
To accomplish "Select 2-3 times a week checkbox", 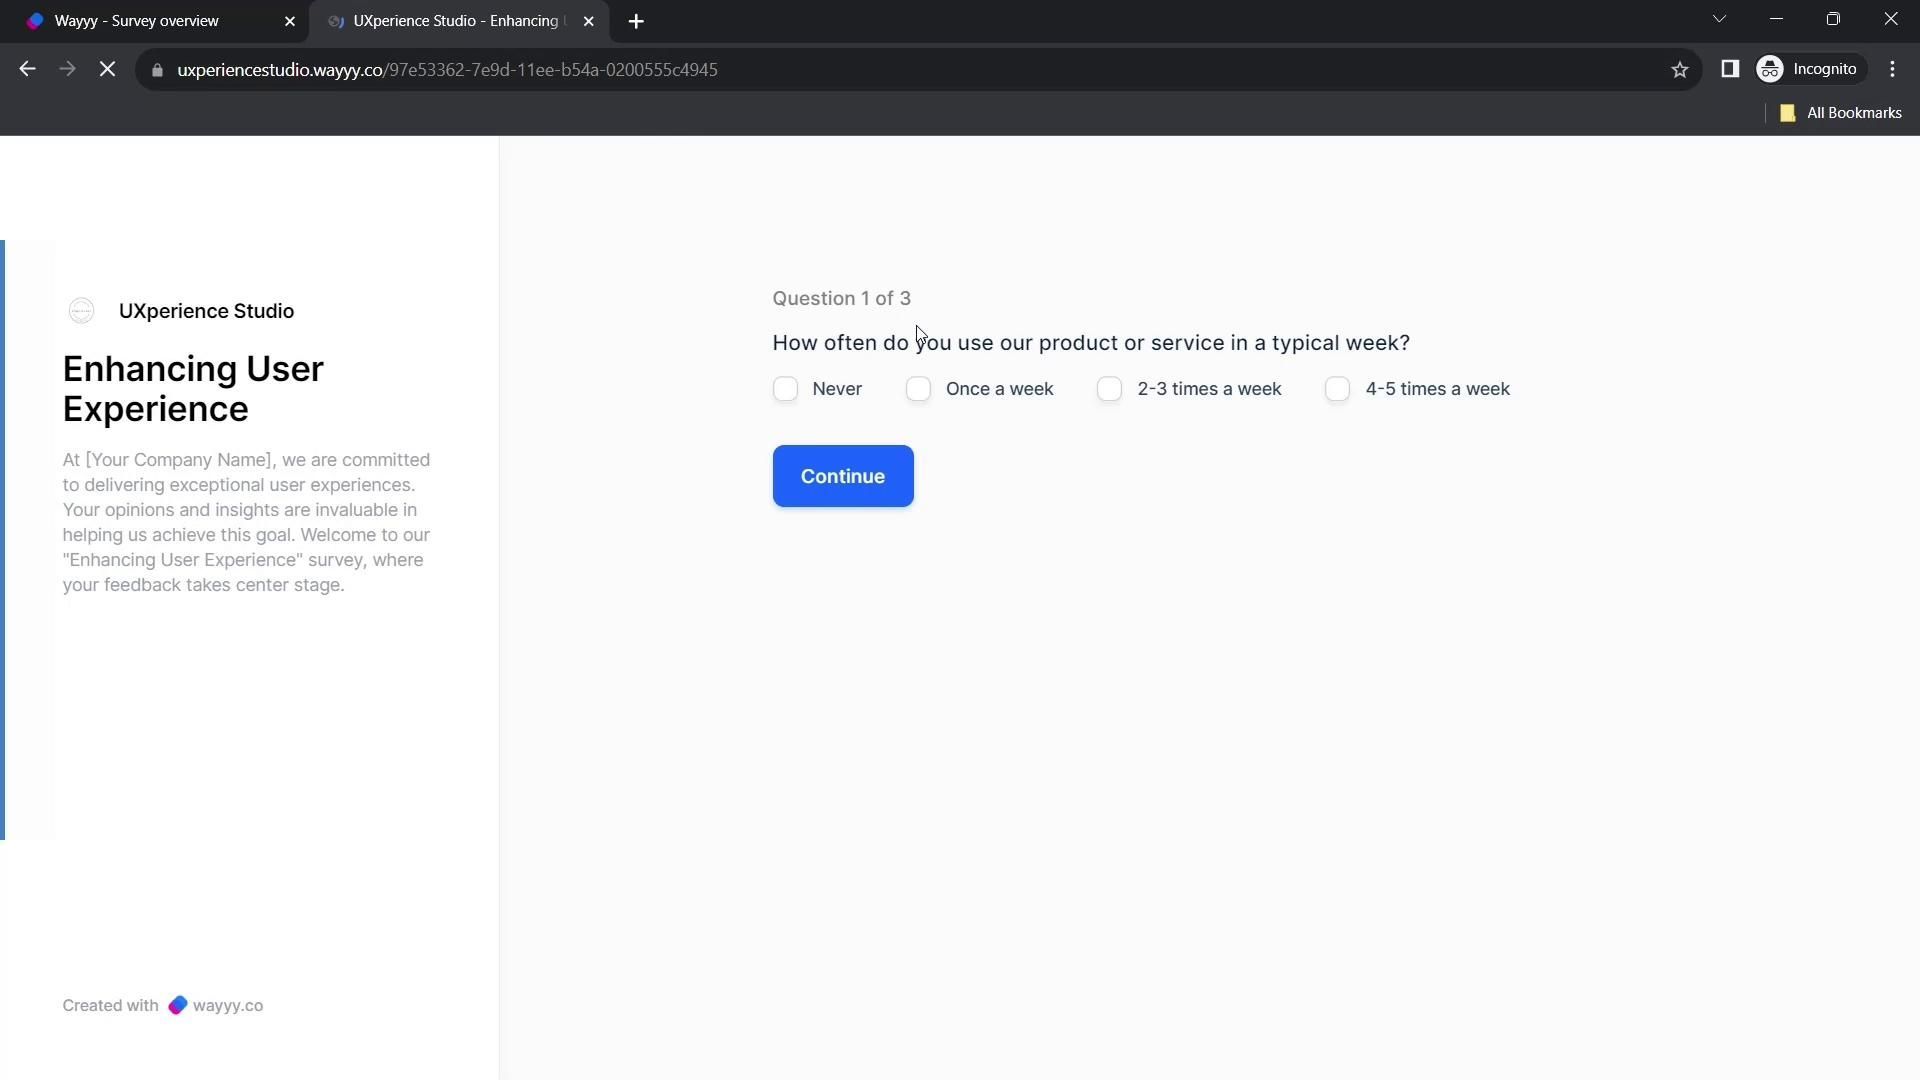I will pos(1109,389).
